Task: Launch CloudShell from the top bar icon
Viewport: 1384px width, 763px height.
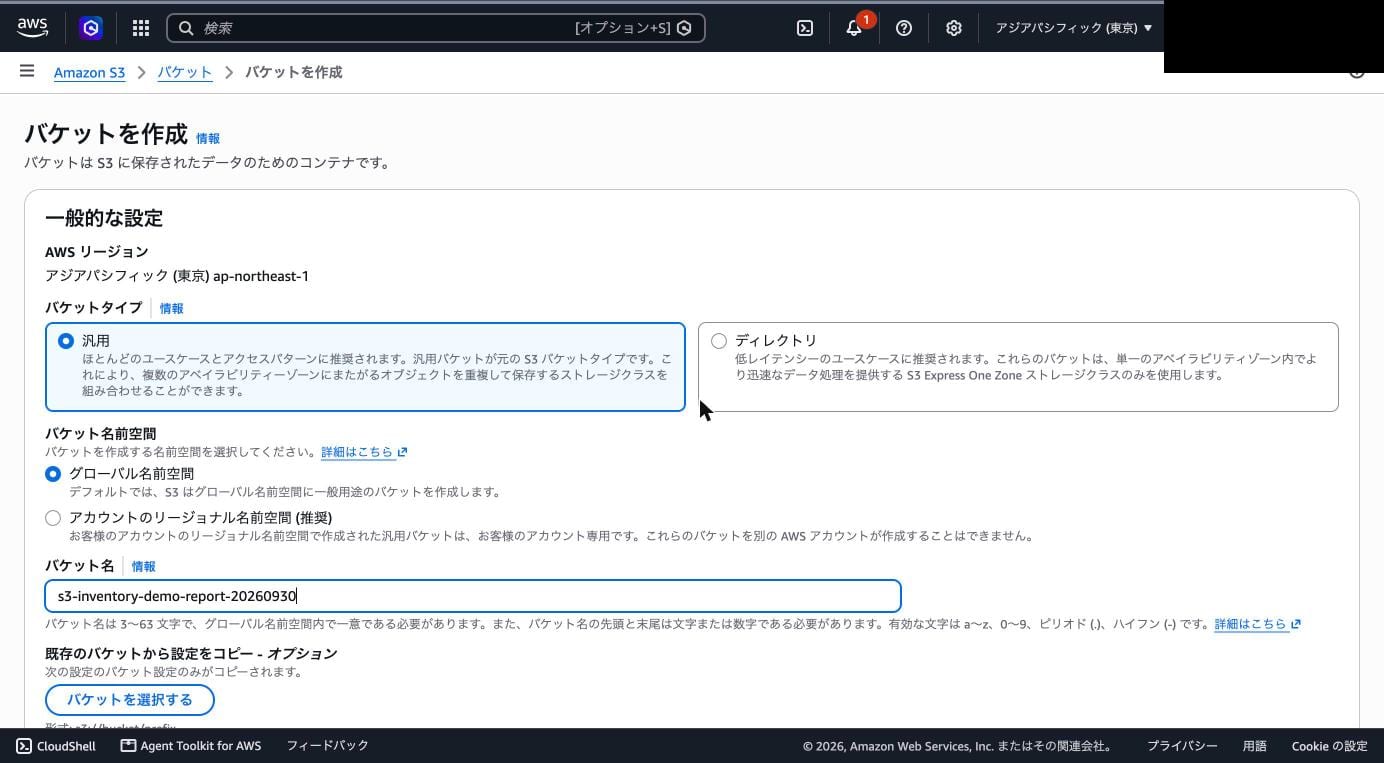Action: point(805,28)
